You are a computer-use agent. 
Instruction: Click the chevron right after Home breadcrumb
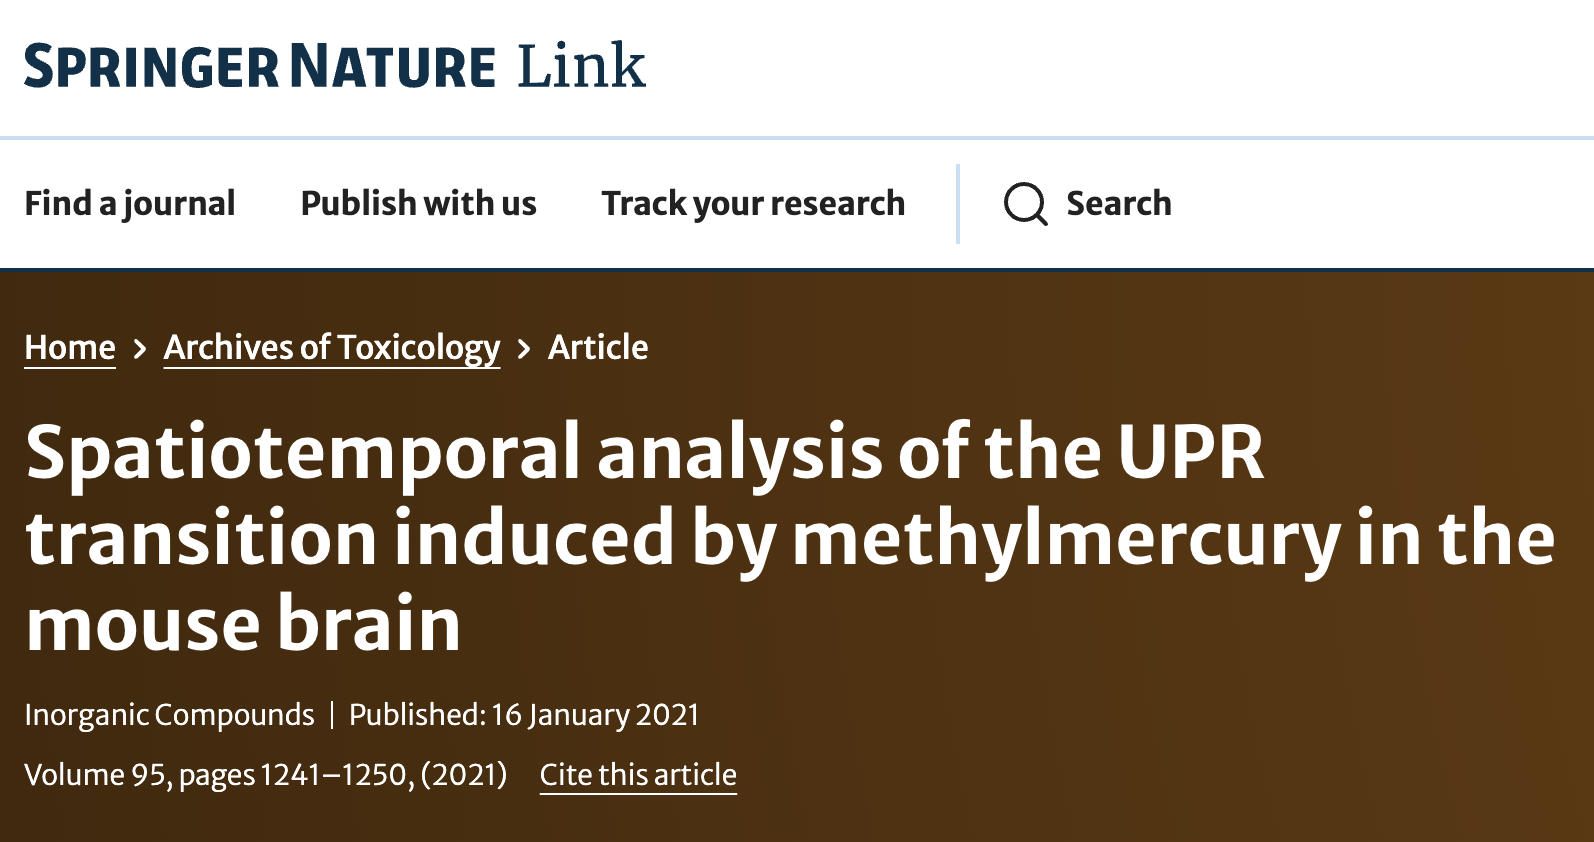(140, 349)
